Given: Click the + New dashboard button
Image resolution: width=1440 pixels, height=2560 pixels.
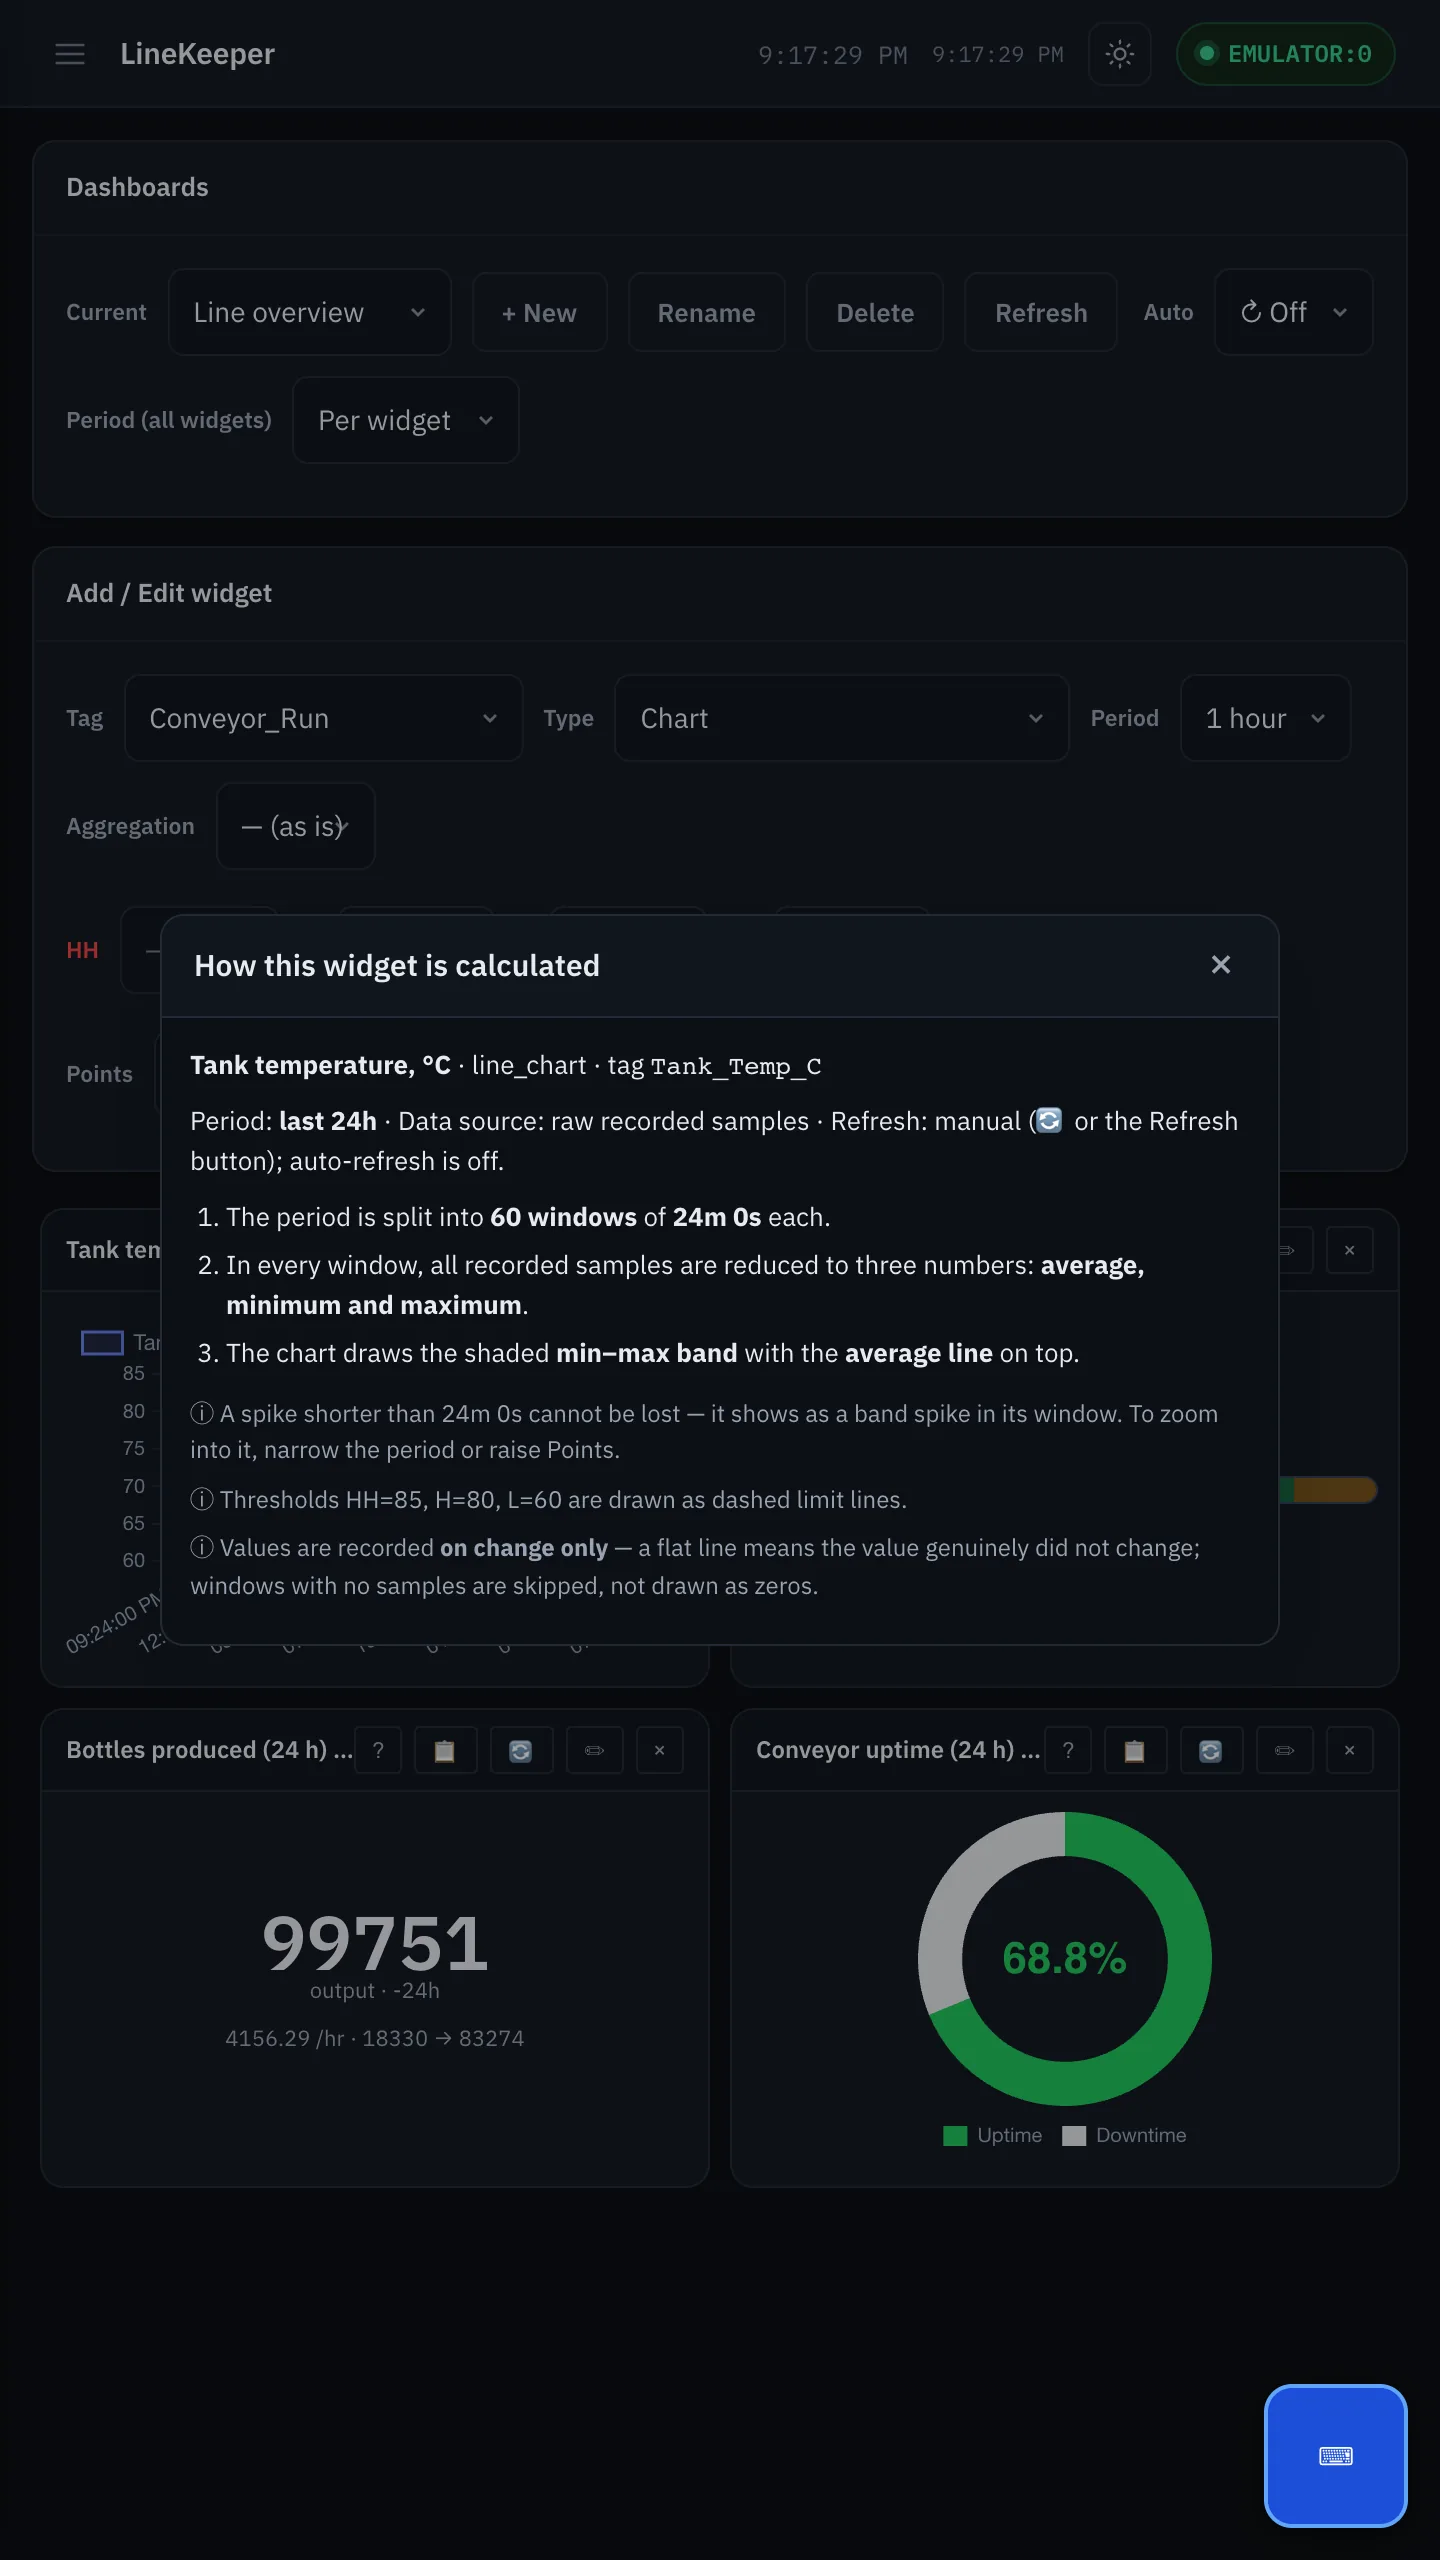Looking at the screenshot, I should point(539,312).
